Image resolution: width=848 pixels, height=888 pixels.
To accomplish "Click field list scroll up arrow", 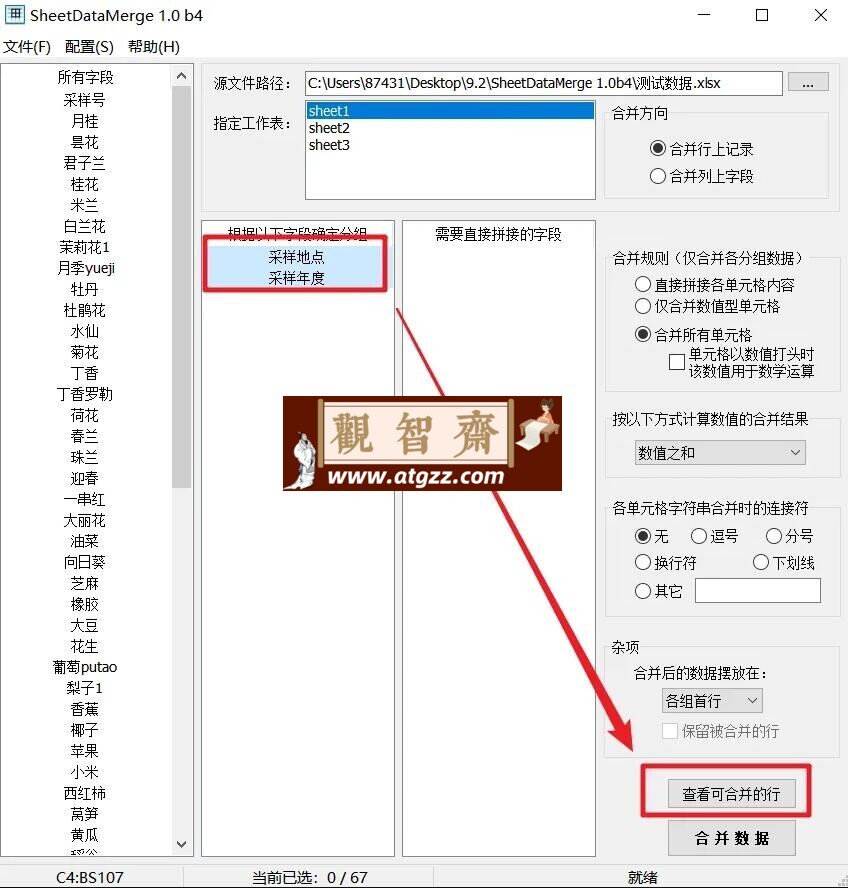I will tap(181, 76).
